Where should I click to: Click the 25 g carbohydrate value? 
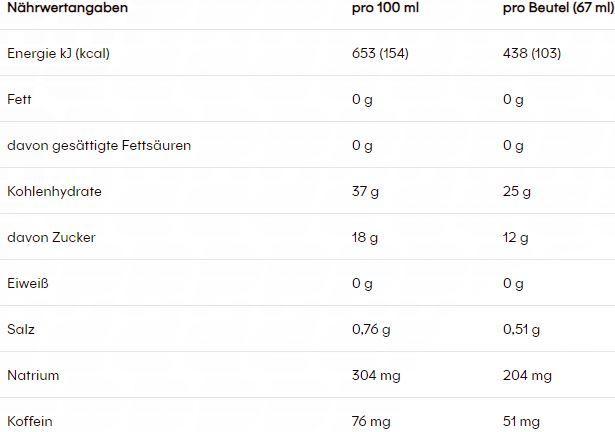[517, 191]
